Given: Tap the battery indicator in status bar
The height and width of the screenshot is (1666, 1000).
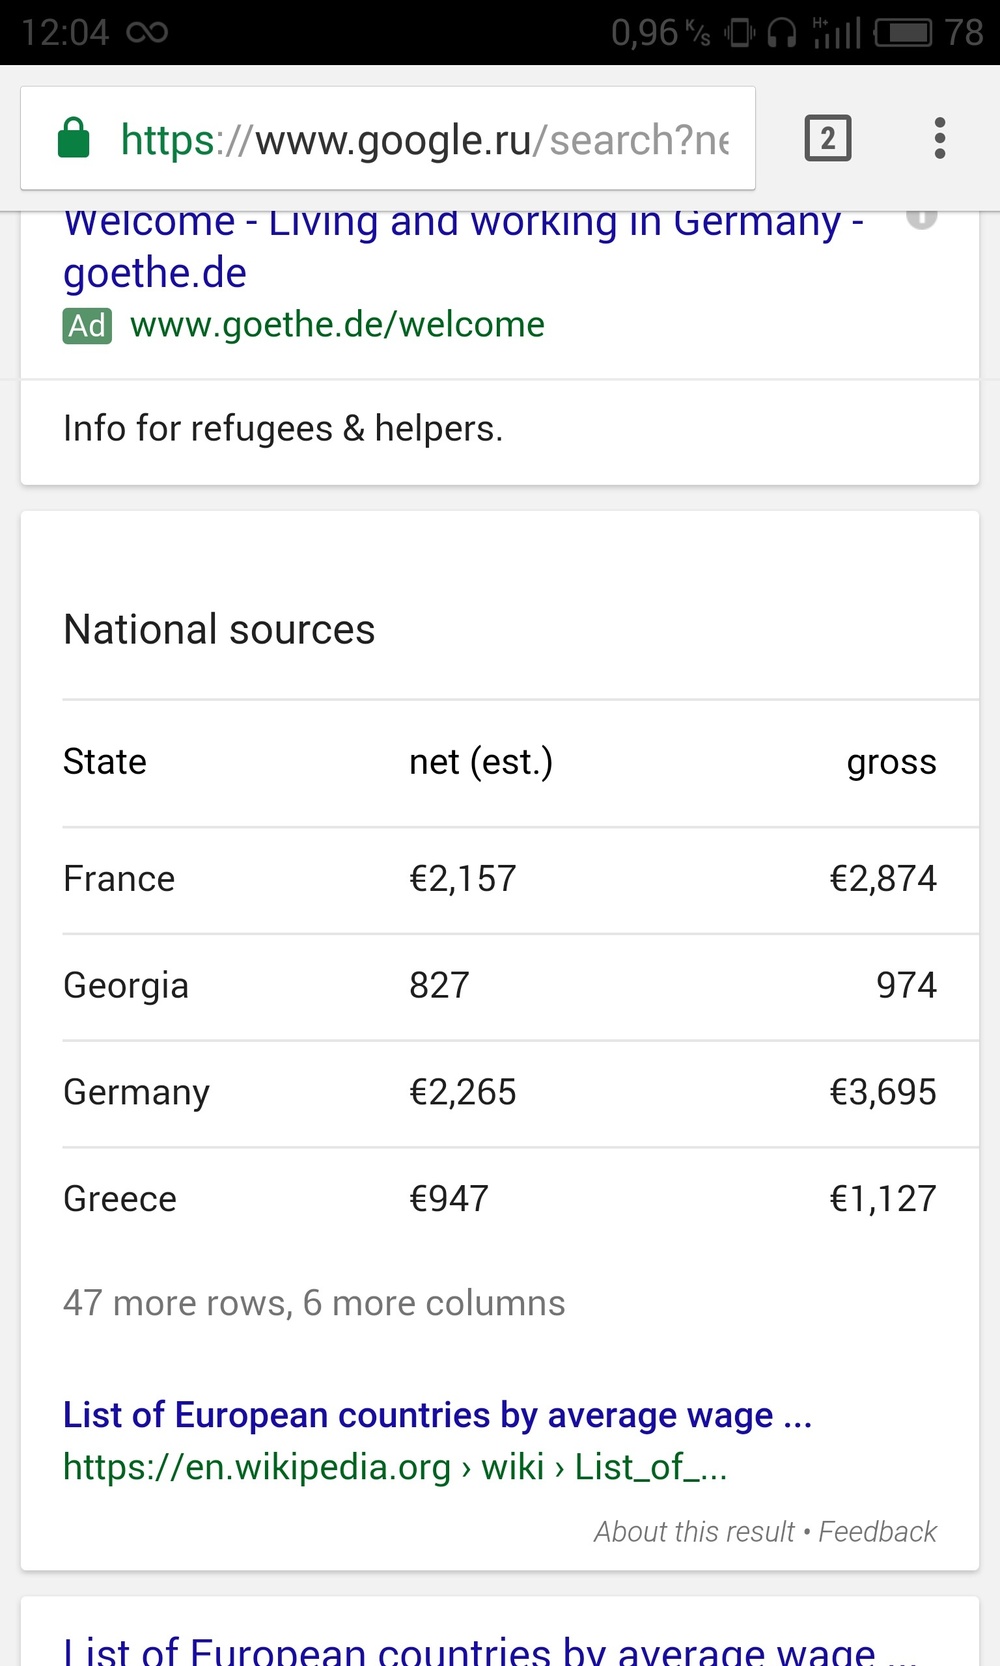Looking at the screenshot, I should point(904,33).
